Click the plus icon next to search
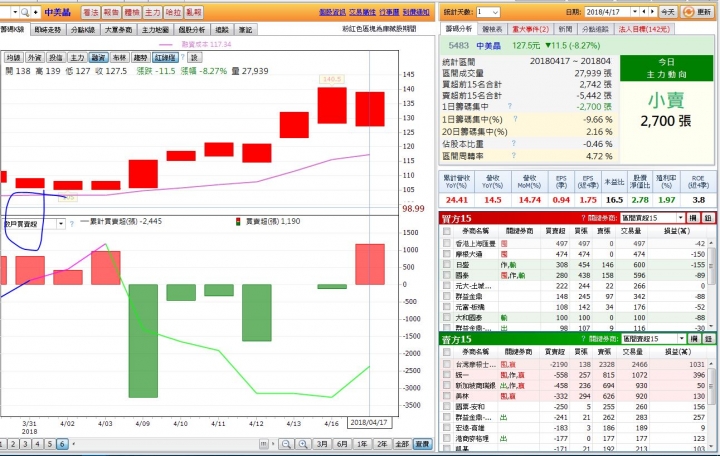This screenshot has width=720, height=456. (35, 12)
